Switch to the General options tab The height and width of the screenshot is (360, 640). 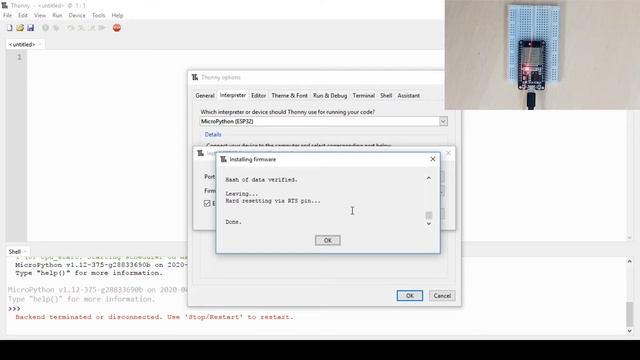coord(205,96)
